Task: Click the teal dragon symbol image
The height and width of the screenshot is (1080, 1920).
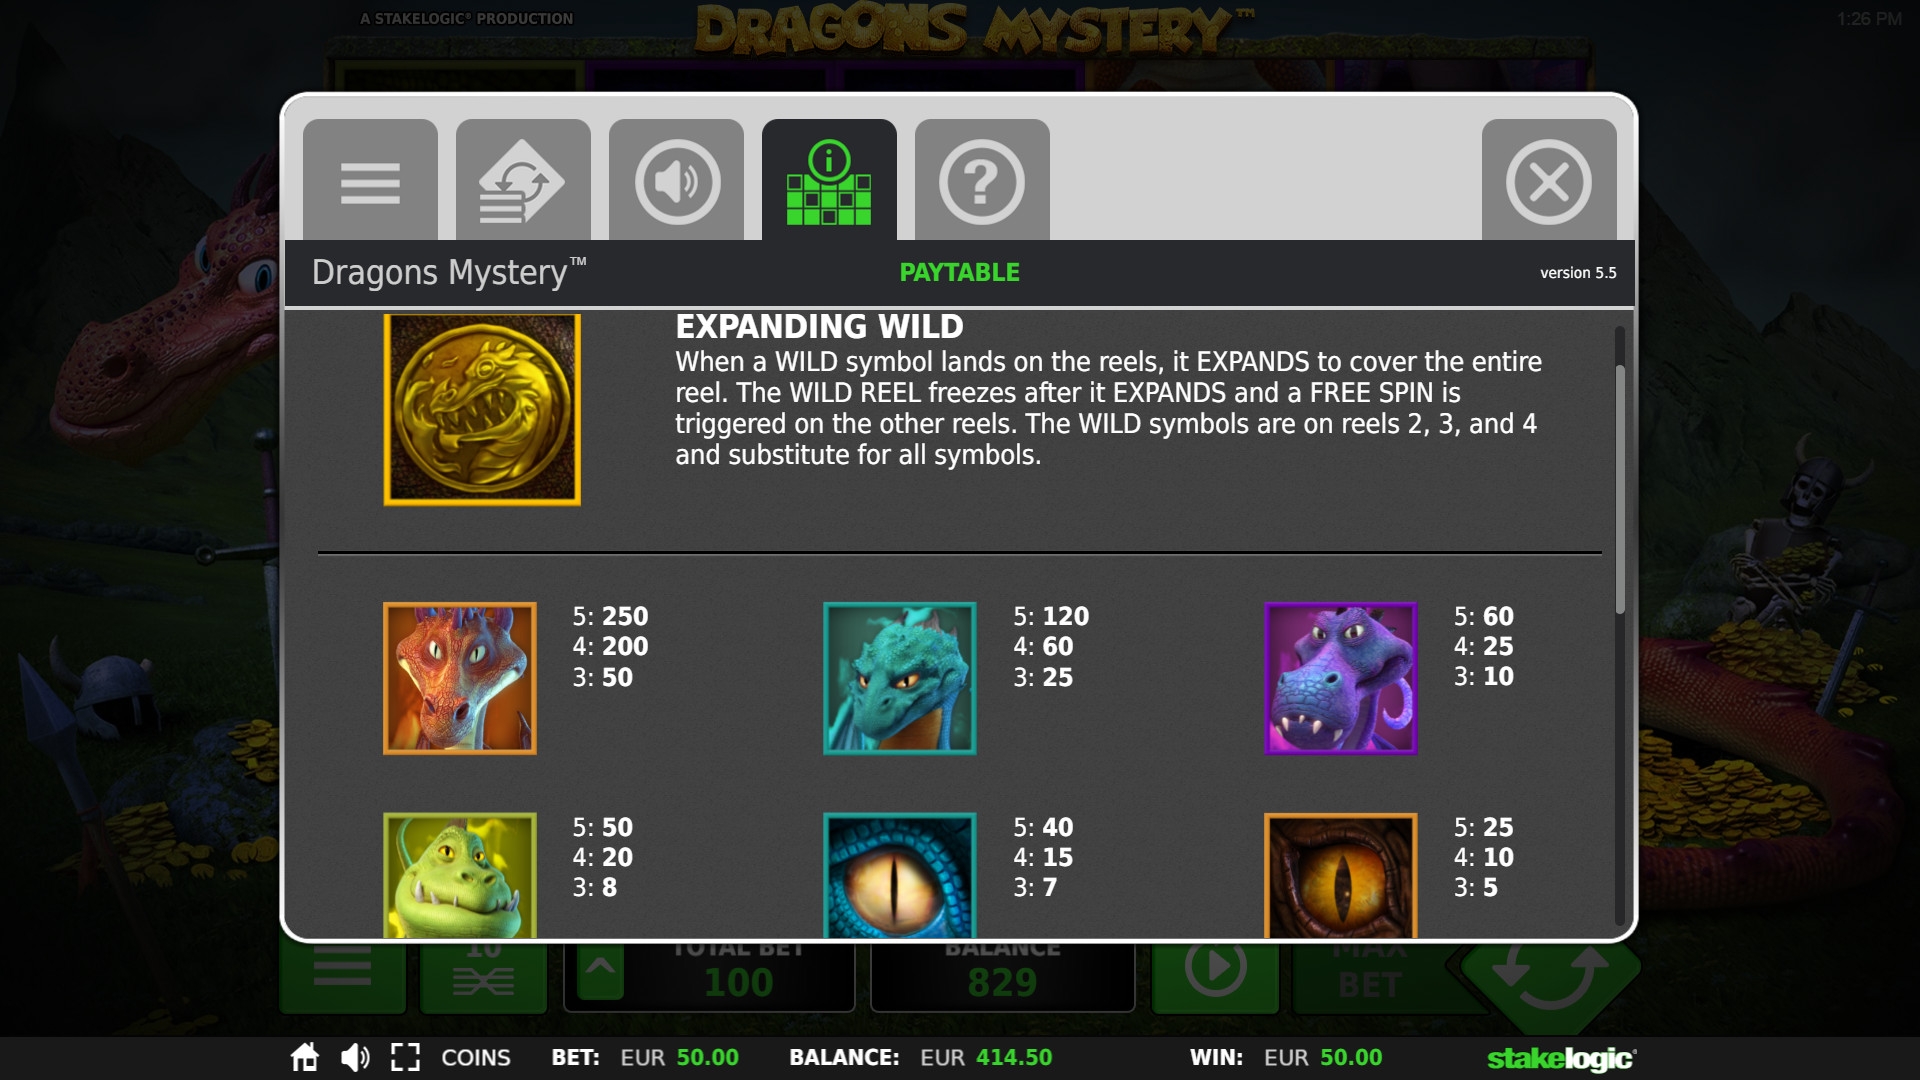Action: [x=900, y=678]
